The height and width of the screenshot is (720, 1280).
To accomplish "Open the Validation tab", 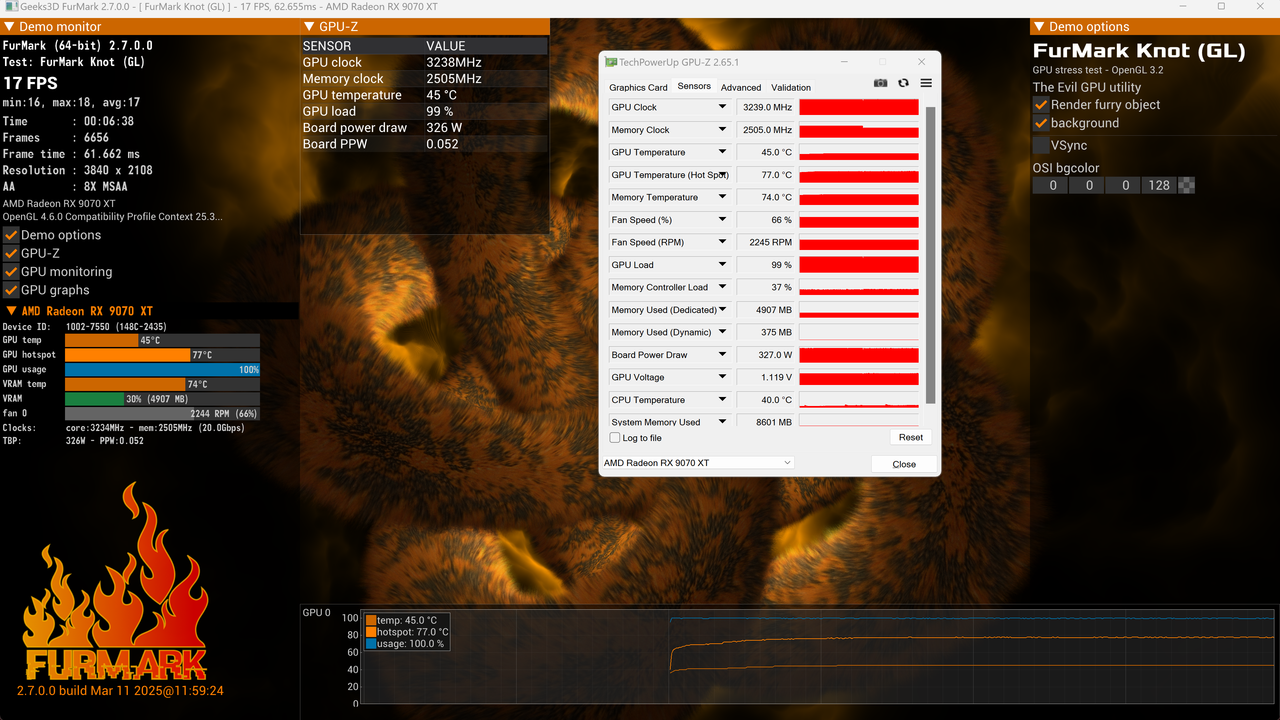I will tap(791, 87).
